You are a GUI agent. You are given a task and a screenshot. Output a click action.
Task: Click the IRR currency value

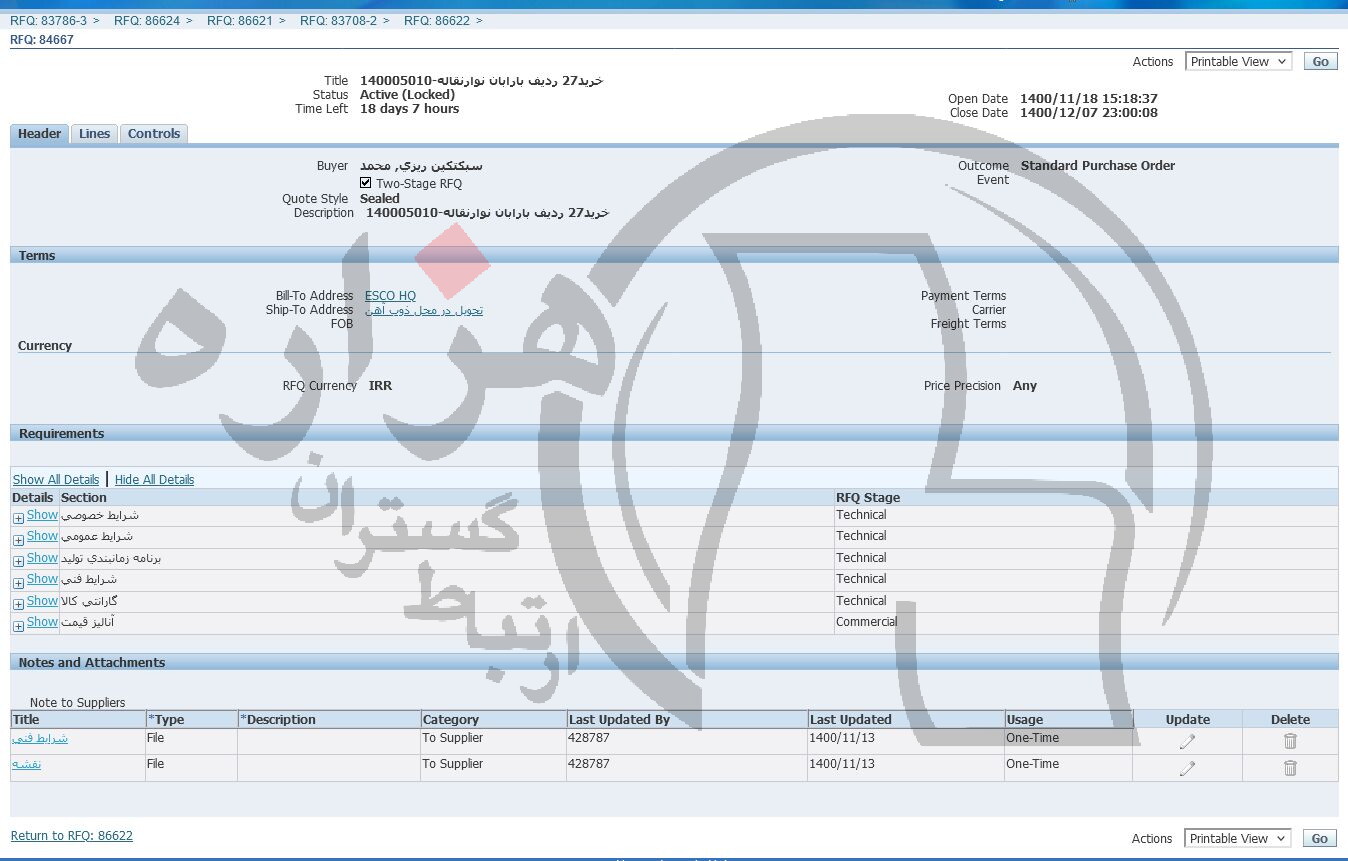(x=380, y=386)
